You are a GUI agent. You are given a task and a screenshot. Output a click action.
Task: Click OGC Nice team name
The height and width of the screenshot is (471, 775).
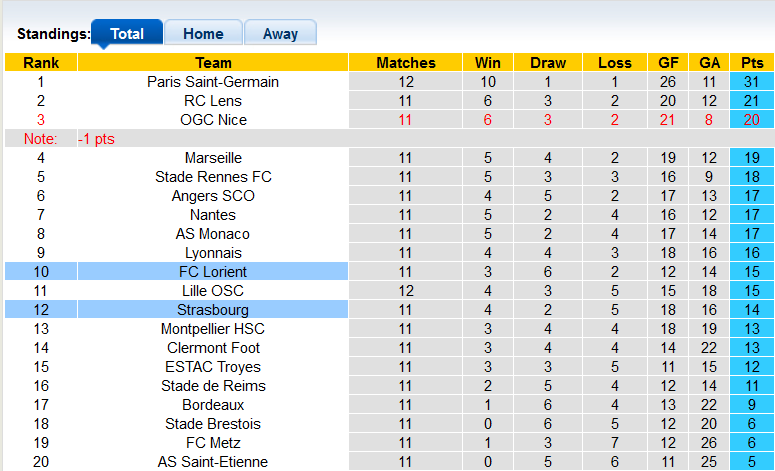213,120
